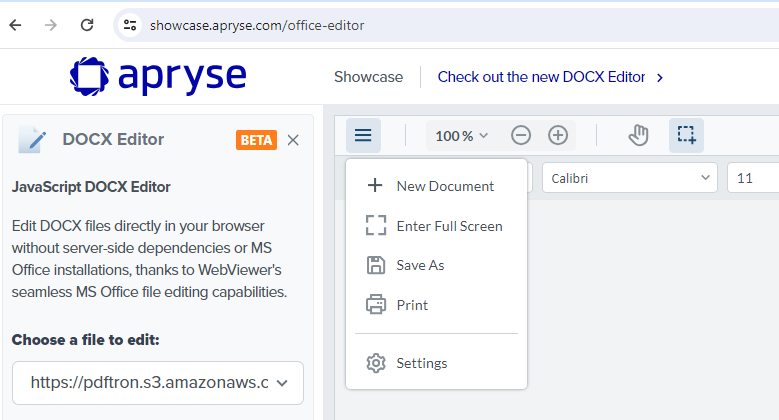Close the DOCX Editor panel
This screenshot has height=420, width=779.
[293, 140]
